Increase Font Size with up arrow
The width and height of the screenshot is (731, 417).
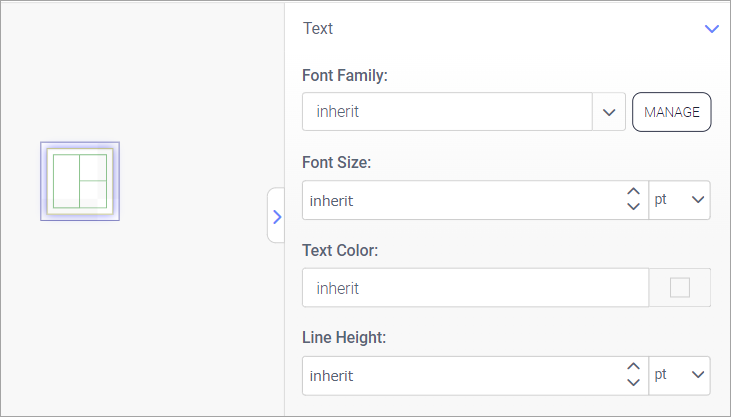(x=632, y=192)
